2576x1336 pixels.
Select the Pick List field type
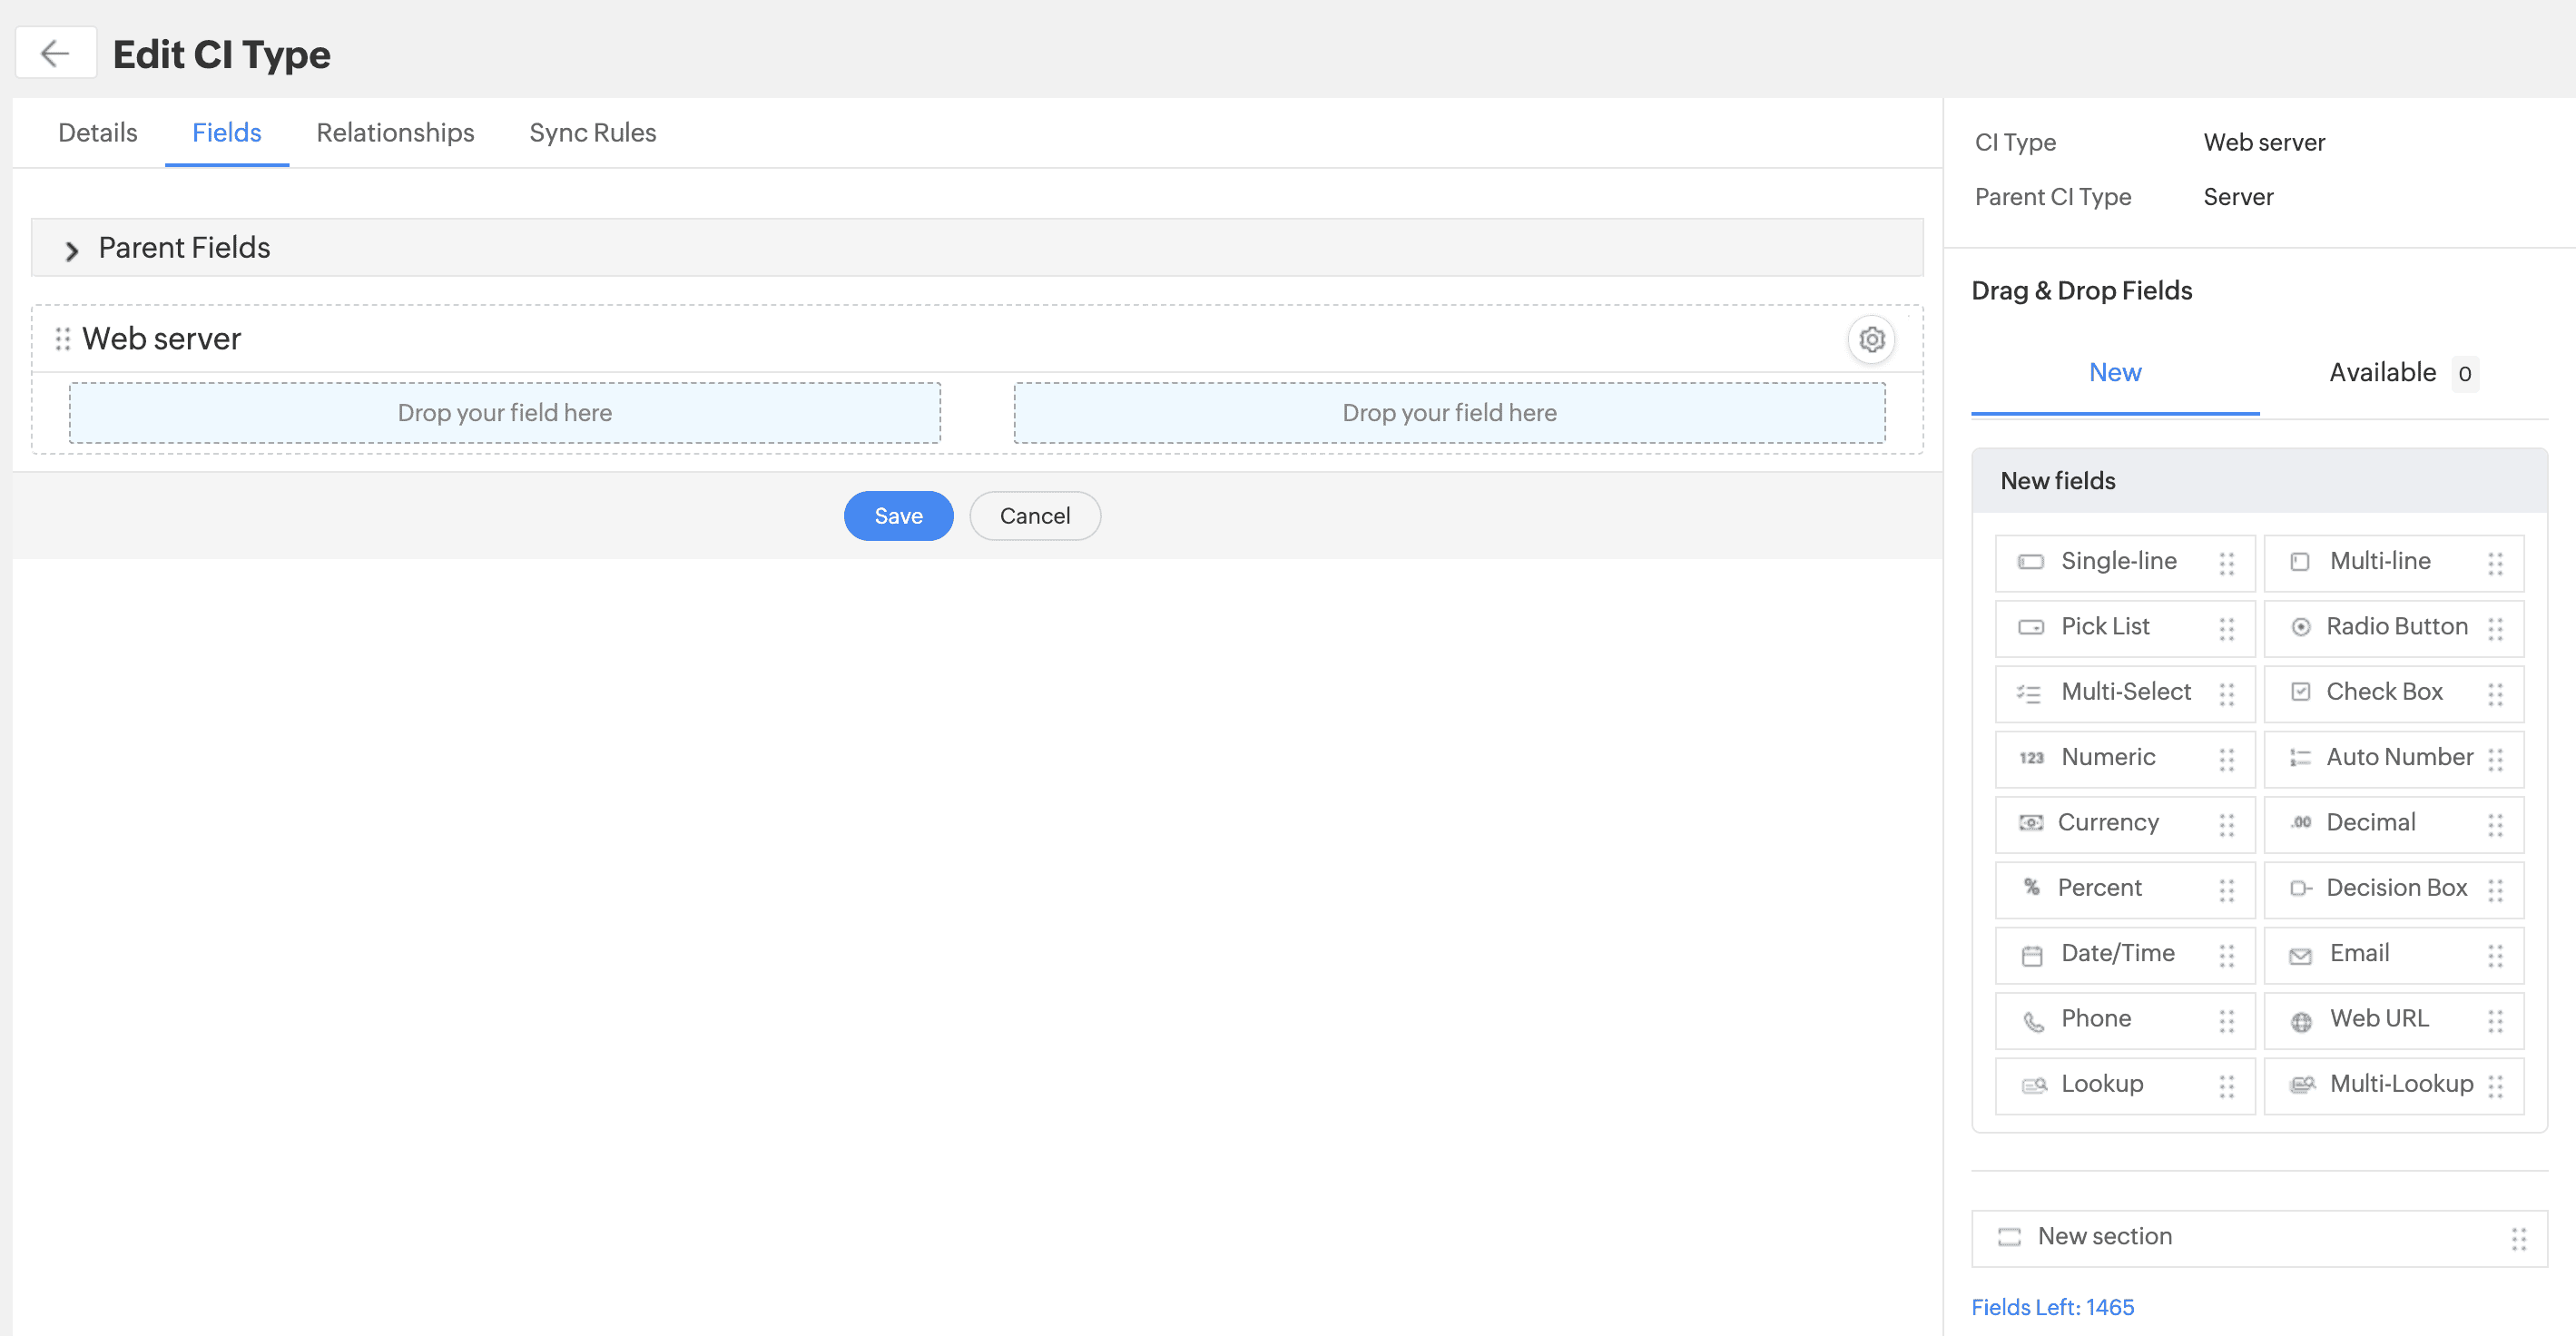coord(2104,627)
